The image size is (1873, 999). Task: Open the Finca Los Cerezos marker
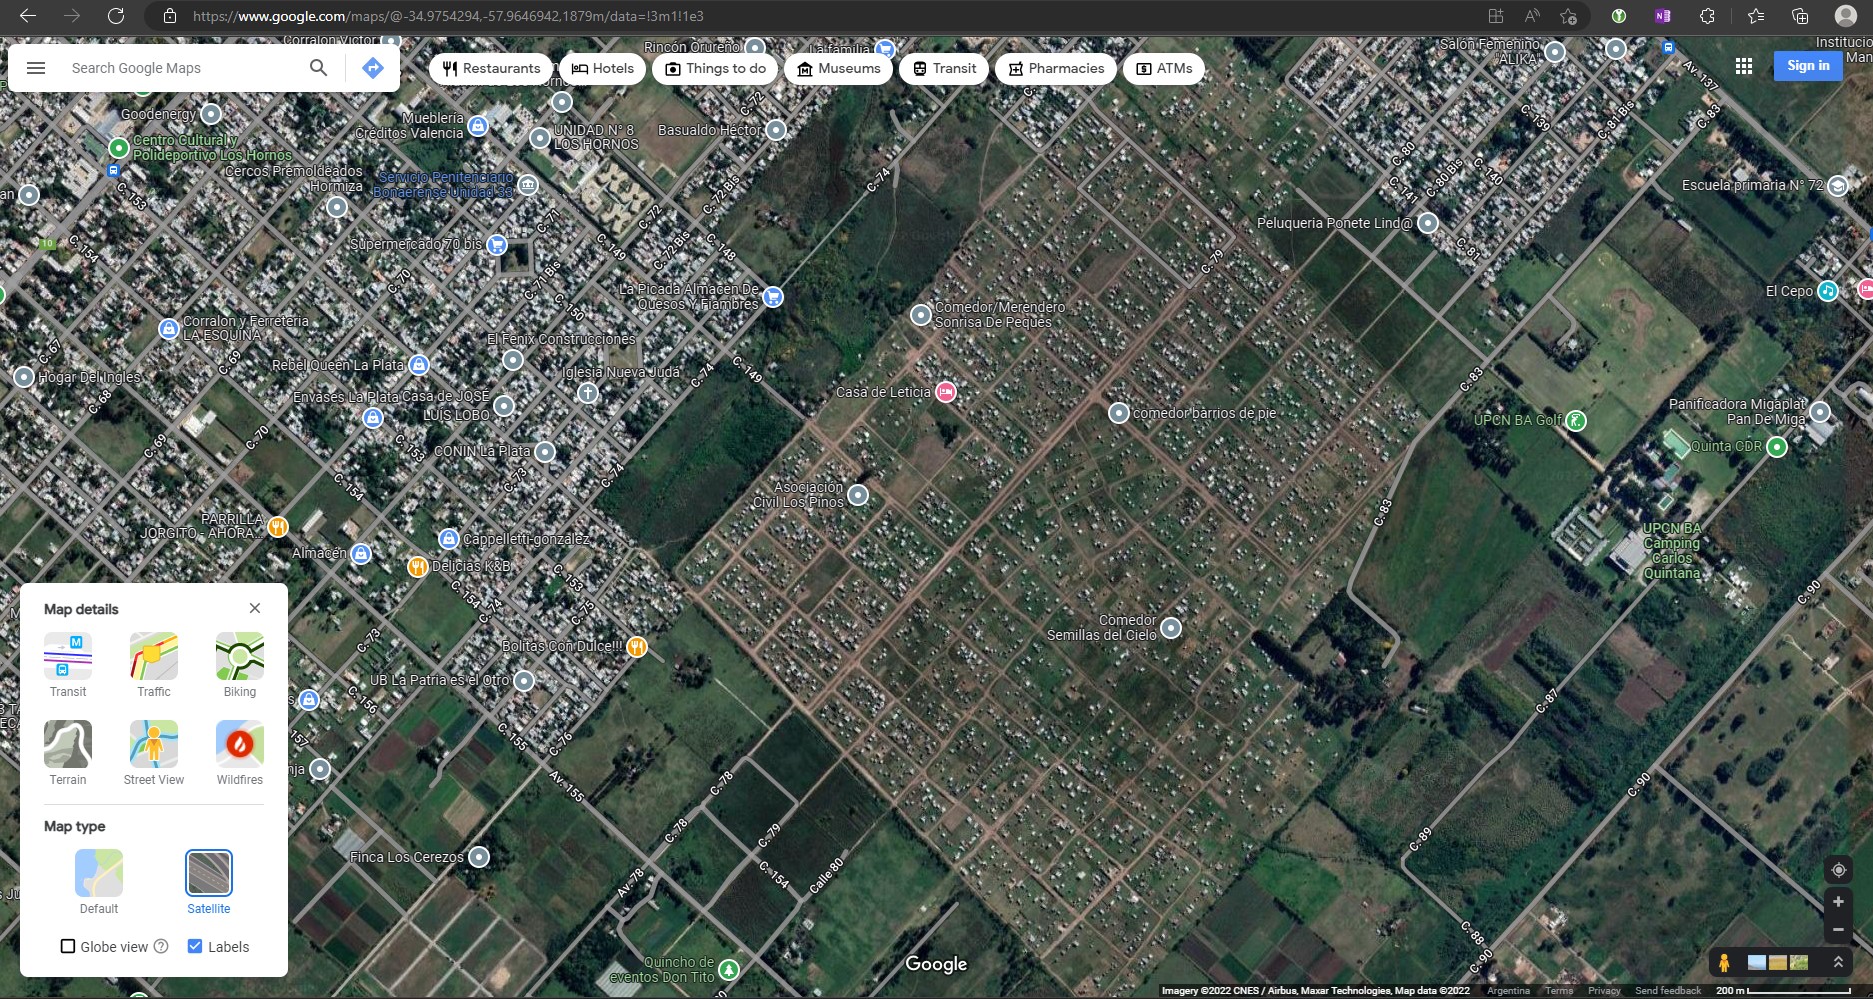pyautogui.click(x=479, y=857)
